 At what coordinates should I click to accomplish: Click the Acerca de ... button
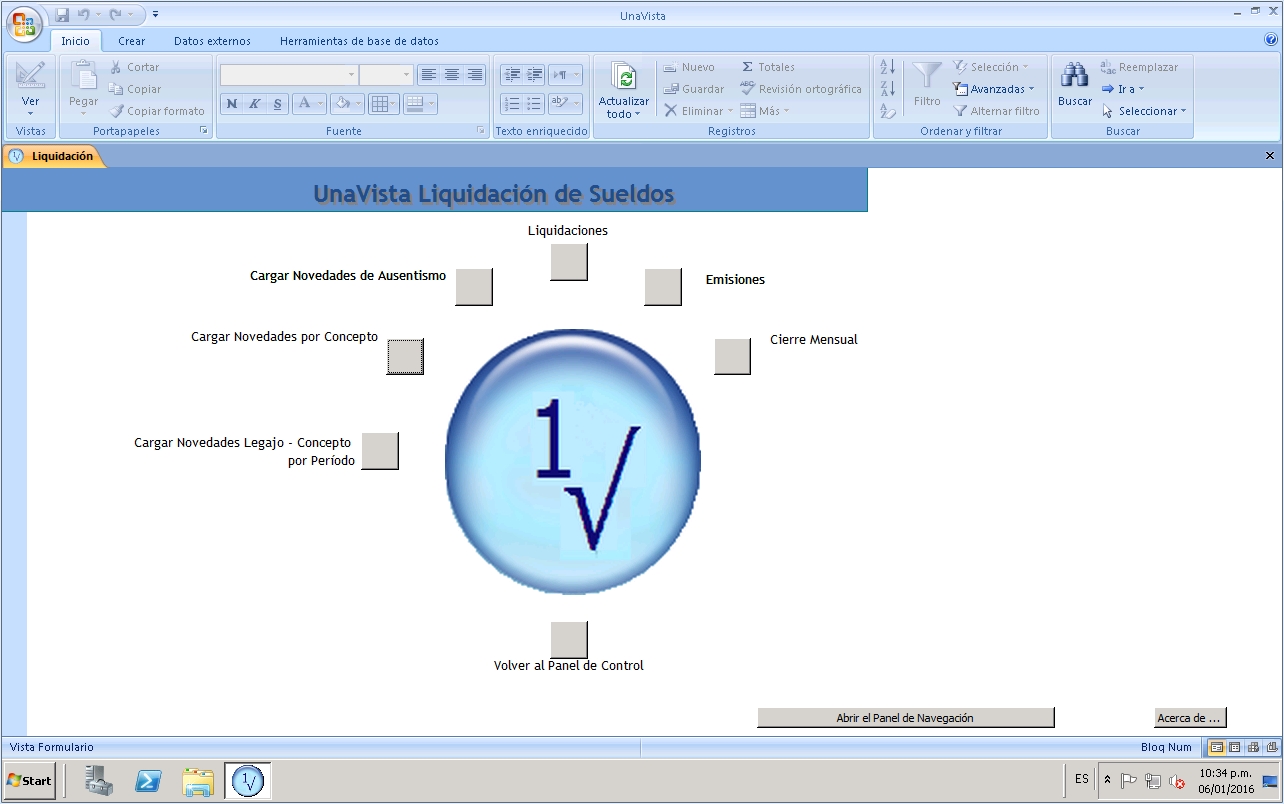tap(1189, 718)
